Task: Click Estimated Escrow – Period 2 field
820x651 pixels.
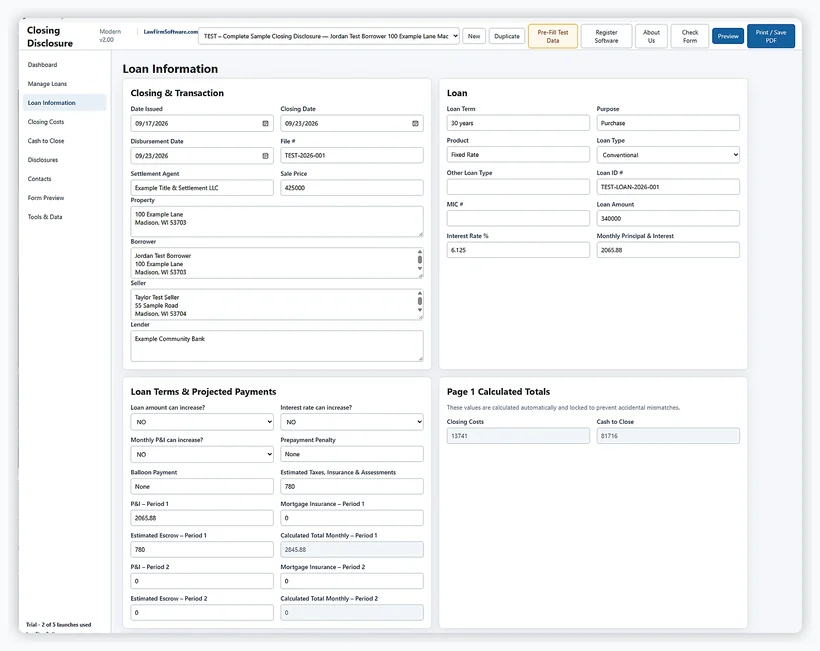Action: 202,612
